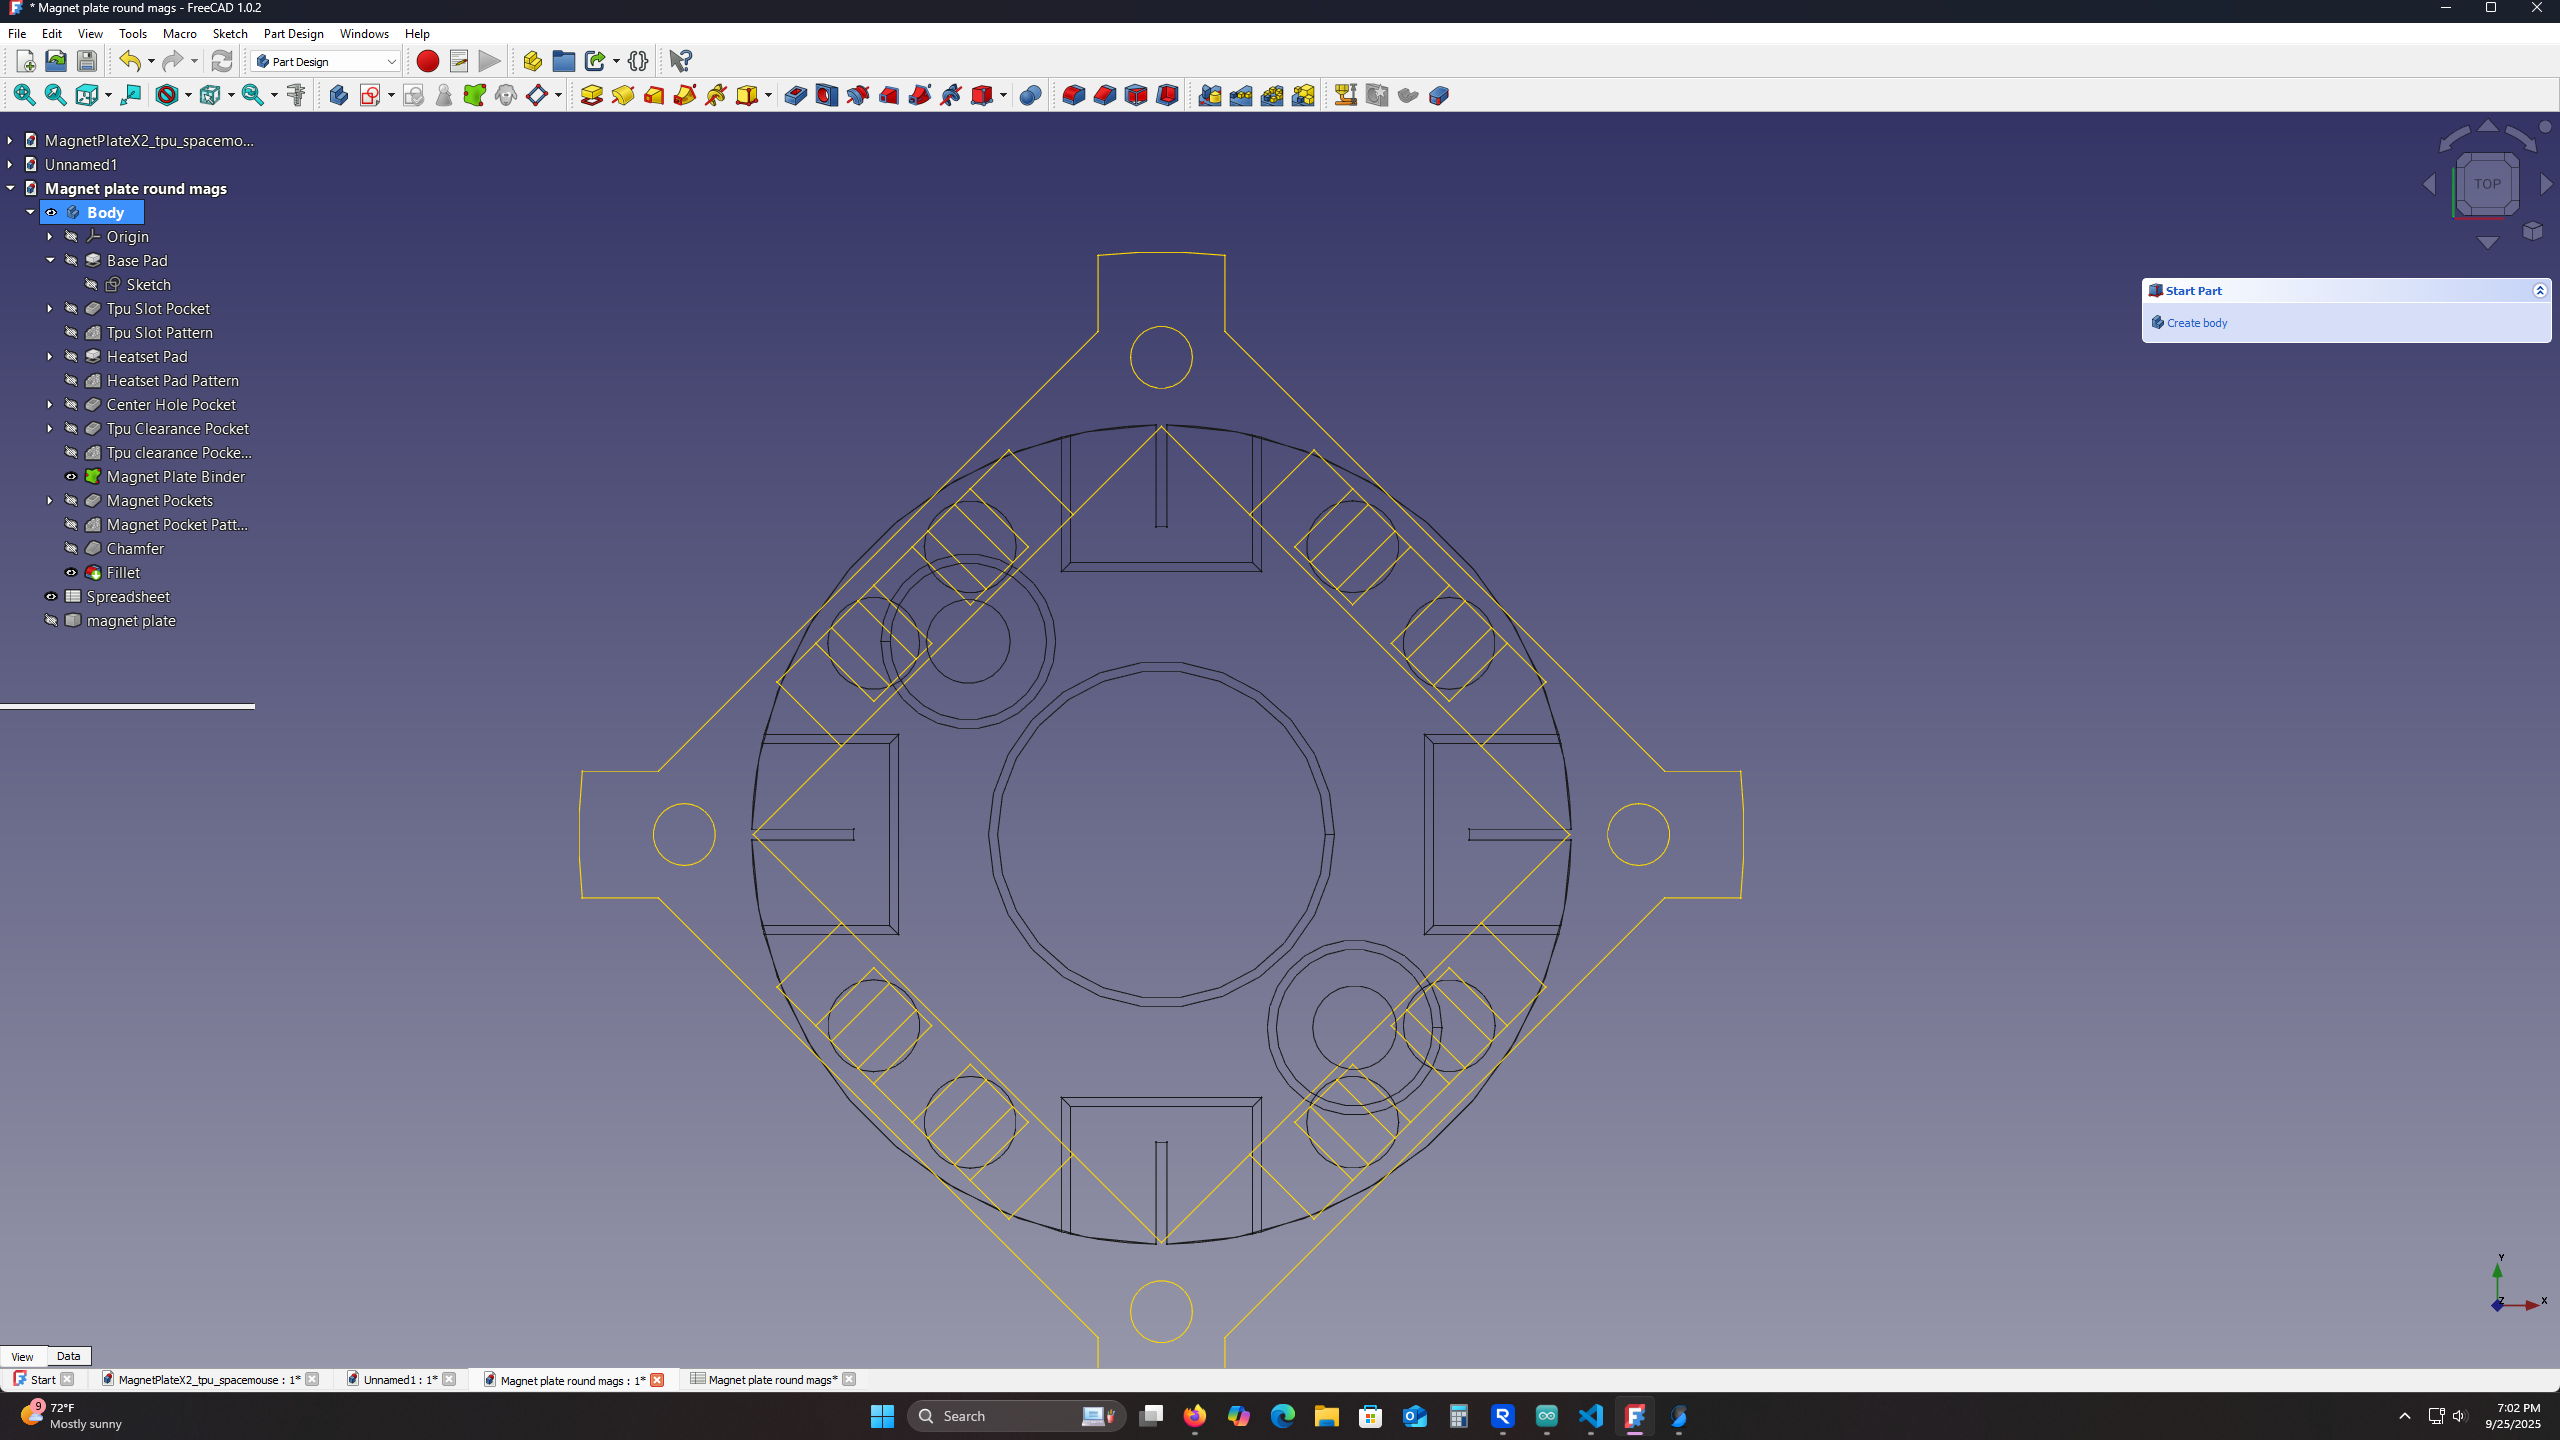This screenshot has height=1440, width=2560.
Task: Click the Measure tool icon
Action: pos(296,95)
